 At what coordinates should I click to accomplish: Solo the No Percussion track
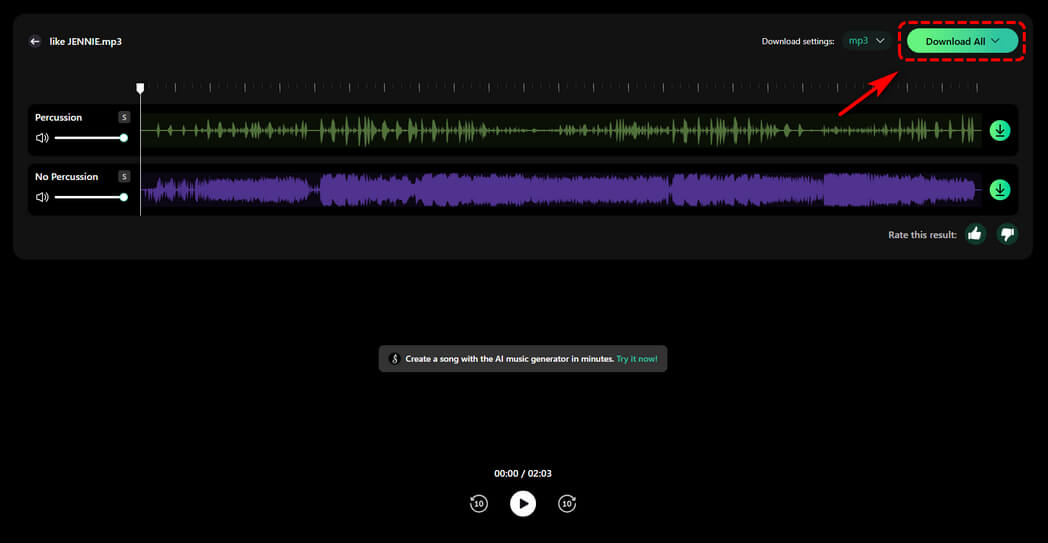(x=124, y=177)
